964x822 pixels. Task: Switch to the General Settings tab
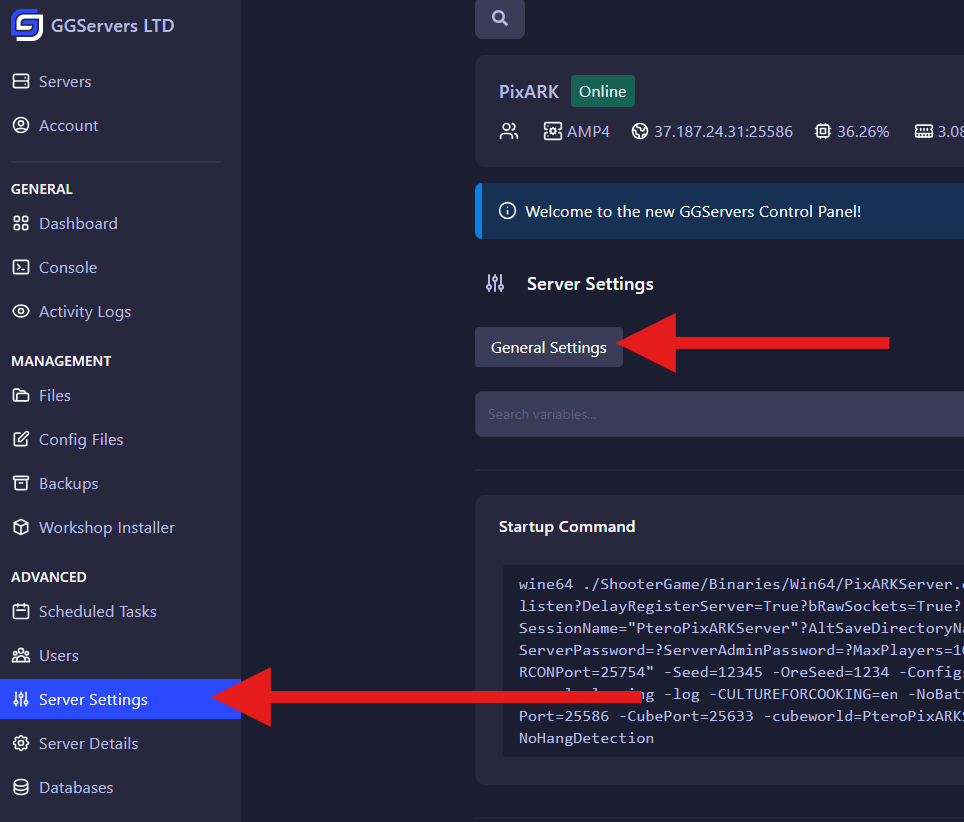[548, 348]
